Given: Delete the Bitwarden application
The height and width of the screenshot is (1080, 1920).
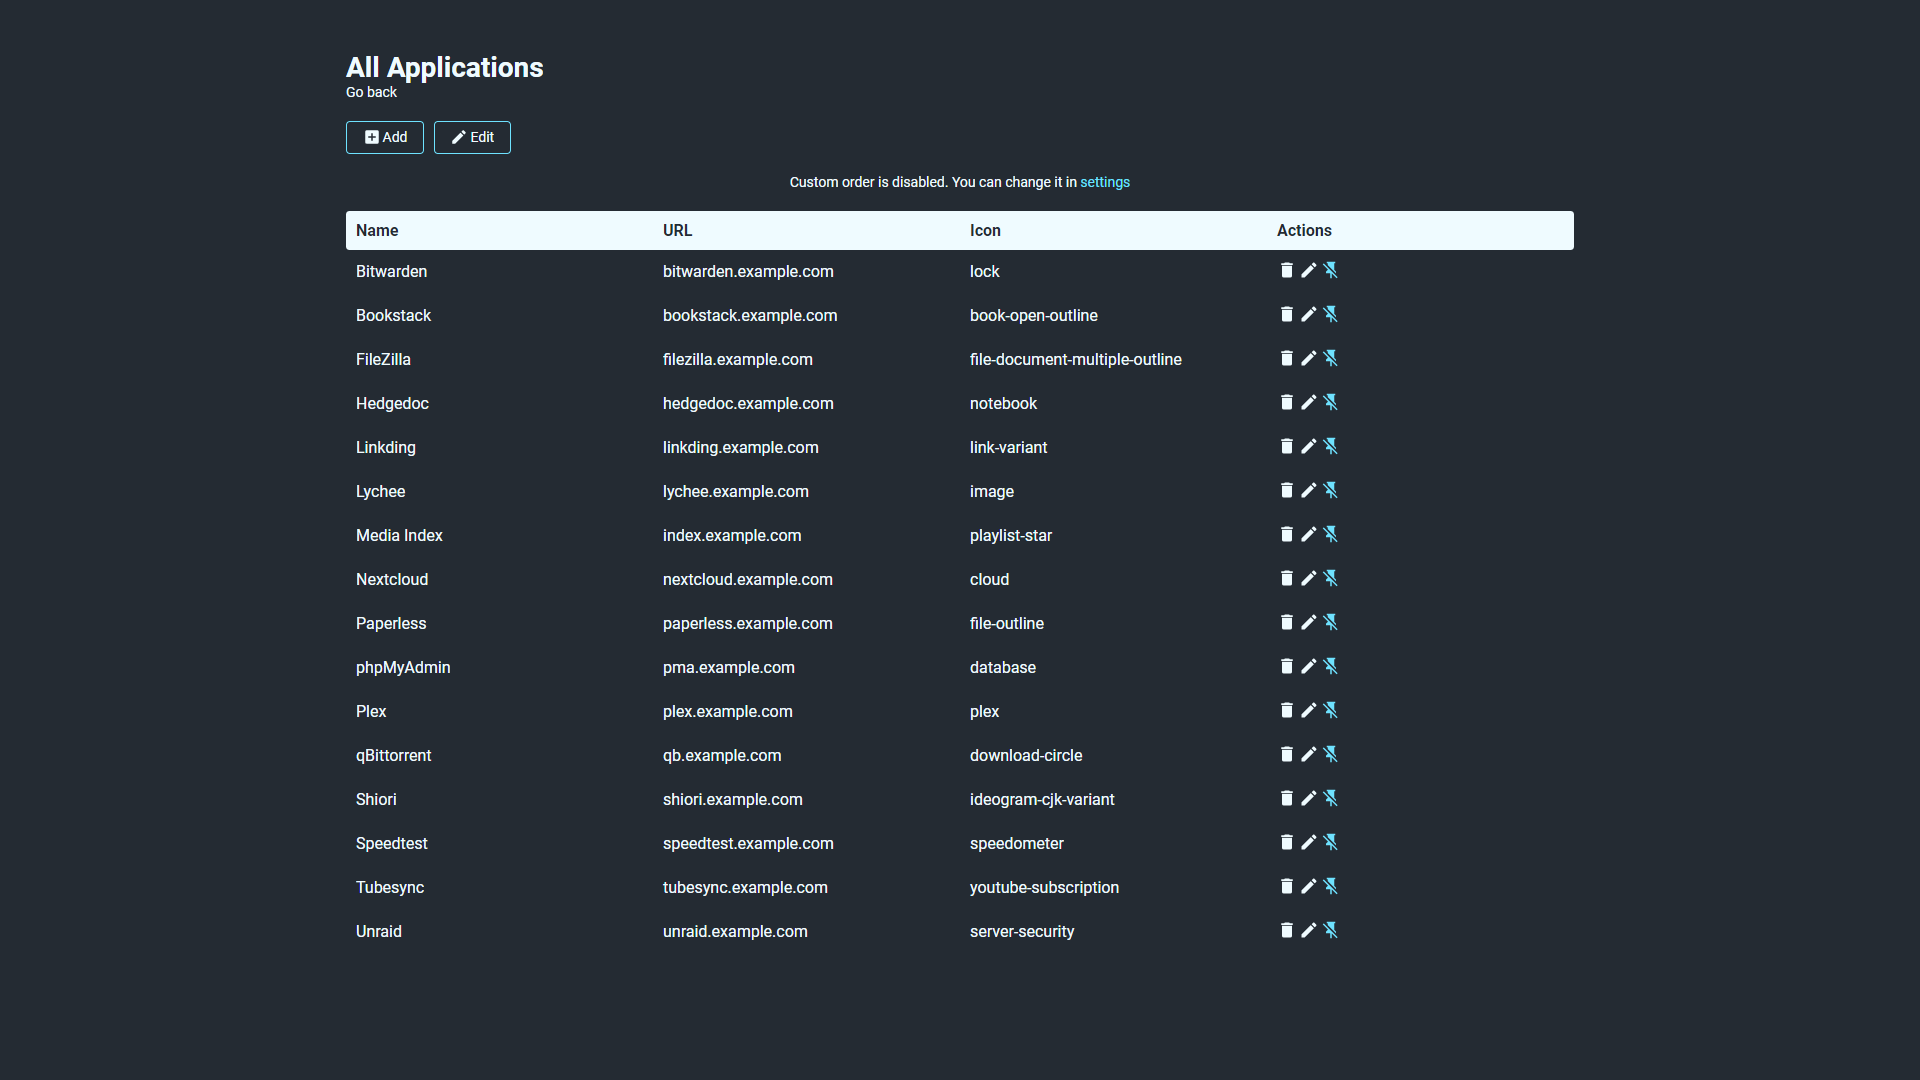Looking at the screenshot, I should point(1287,271).
